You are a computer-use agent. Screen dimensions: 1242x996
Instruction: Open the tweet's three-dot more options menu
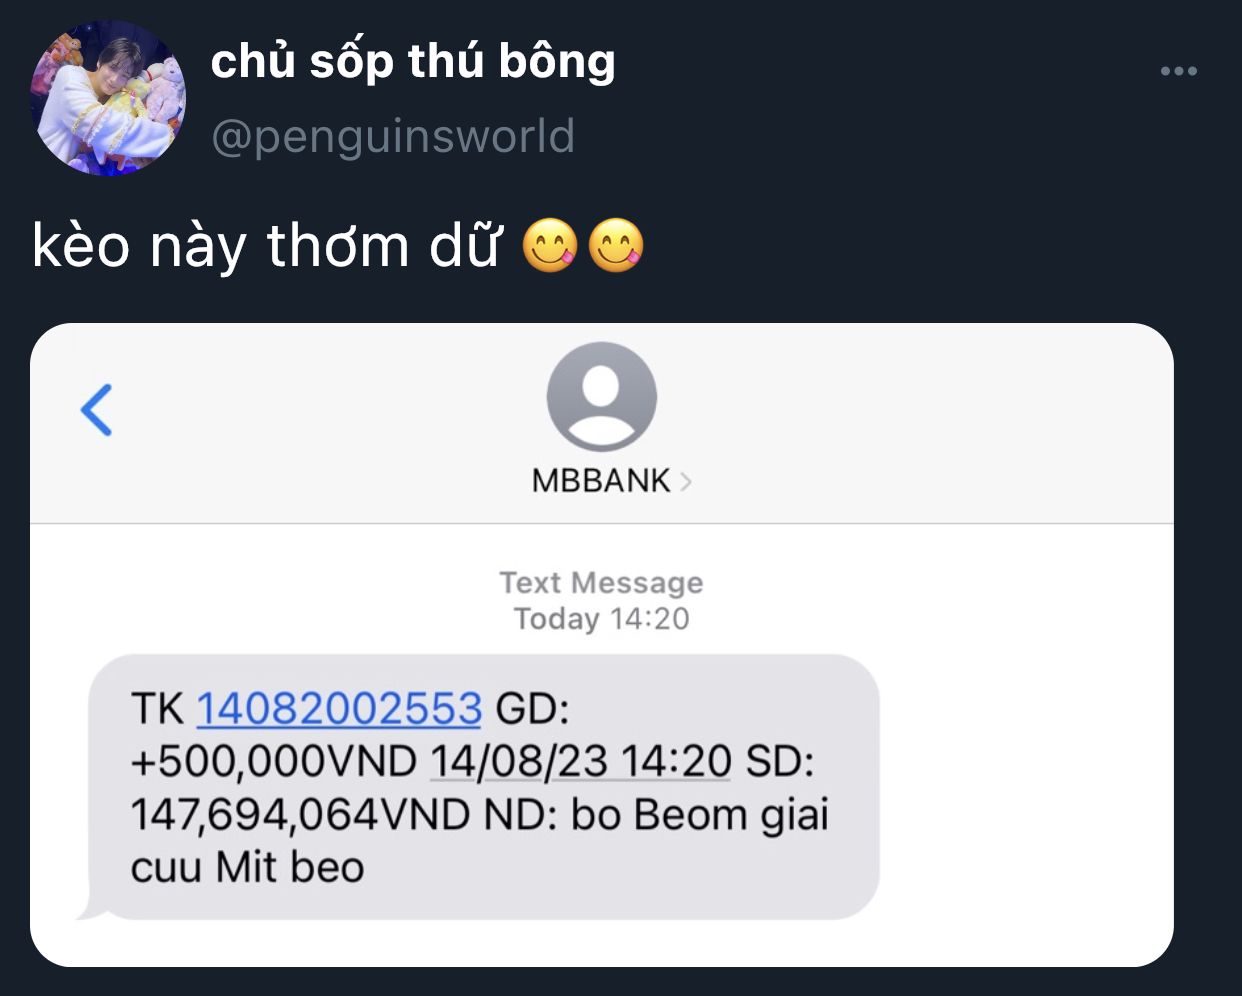click(1178, 71)
